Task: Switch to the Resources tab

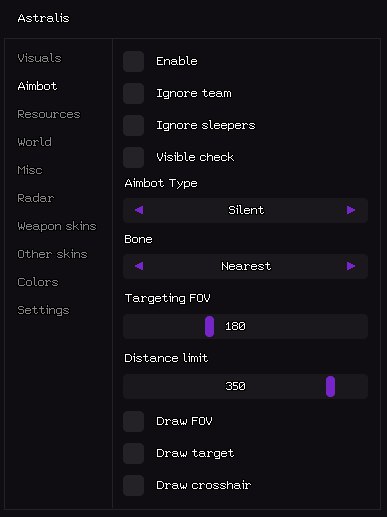Action: coord(49,114)
